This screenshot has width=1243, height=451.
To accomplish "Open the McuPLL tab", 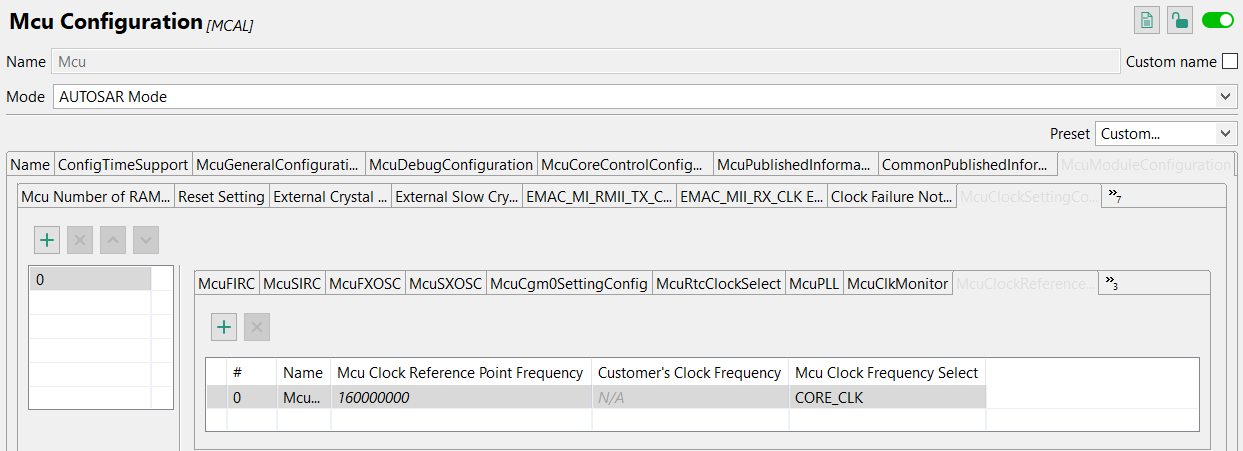I will [x=814, y=284].
